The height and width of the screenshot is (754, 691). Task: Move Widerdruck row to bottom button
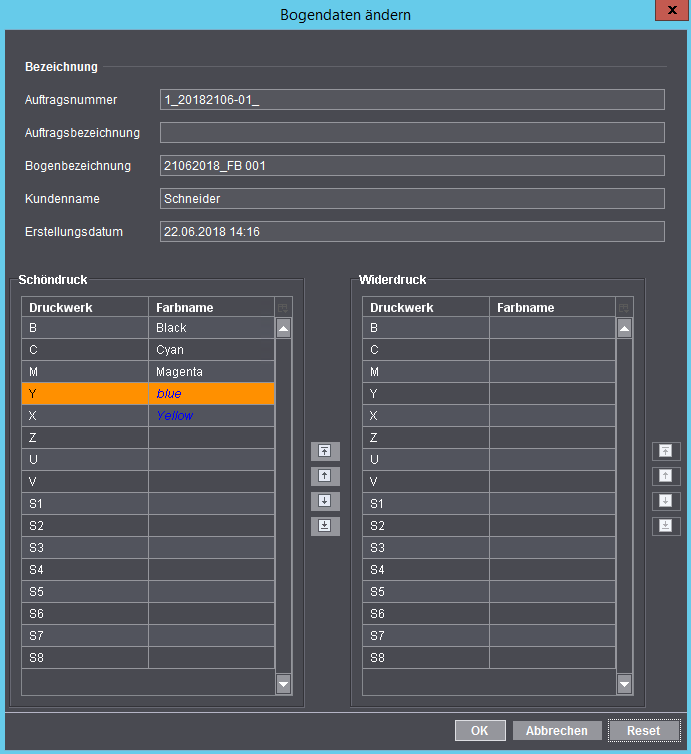(x=666, y=526)
